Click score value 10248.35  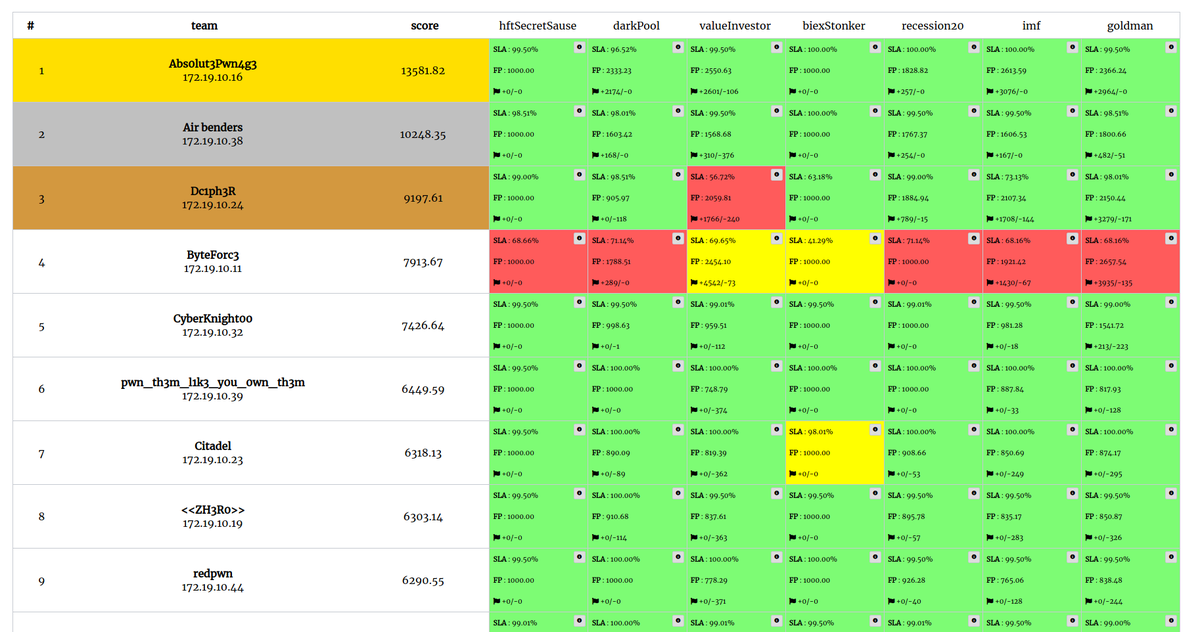tap(423, 134)
